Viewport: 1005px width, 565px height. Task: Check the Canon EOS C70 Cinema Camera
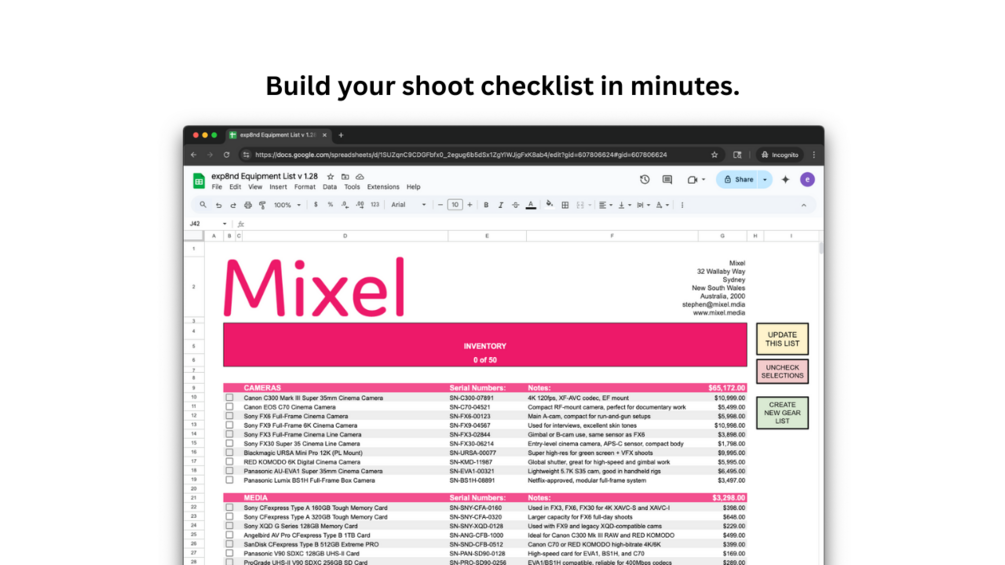pos(229,407)
